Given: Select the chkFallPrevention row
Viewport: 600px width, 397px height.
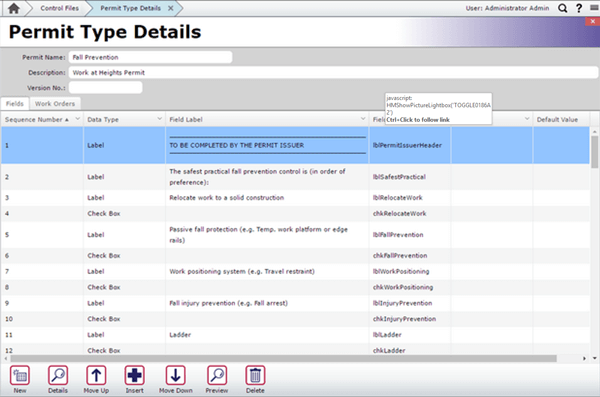Looking at the screenshot, I should pos(295,255).
